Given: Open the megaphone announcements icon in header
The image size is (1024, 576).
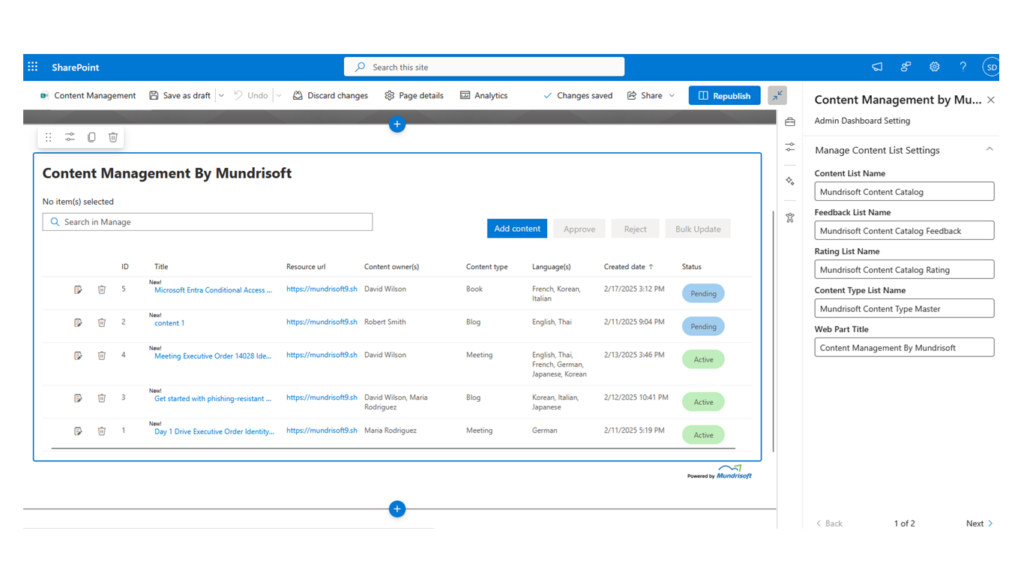Looking at the screenshot, I should click(x=876, y=67).
